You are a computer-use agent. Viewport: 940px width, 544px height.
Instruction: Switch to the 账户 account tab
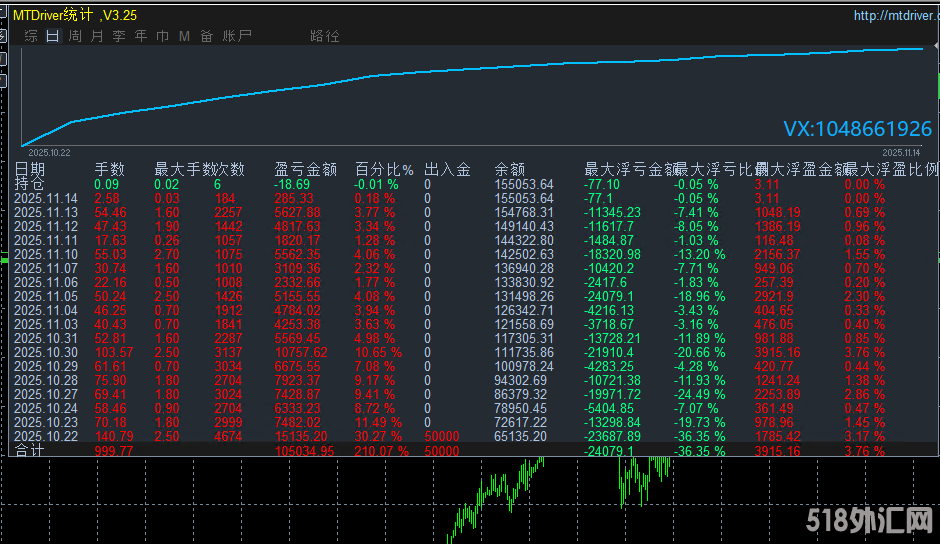[237, 36]
